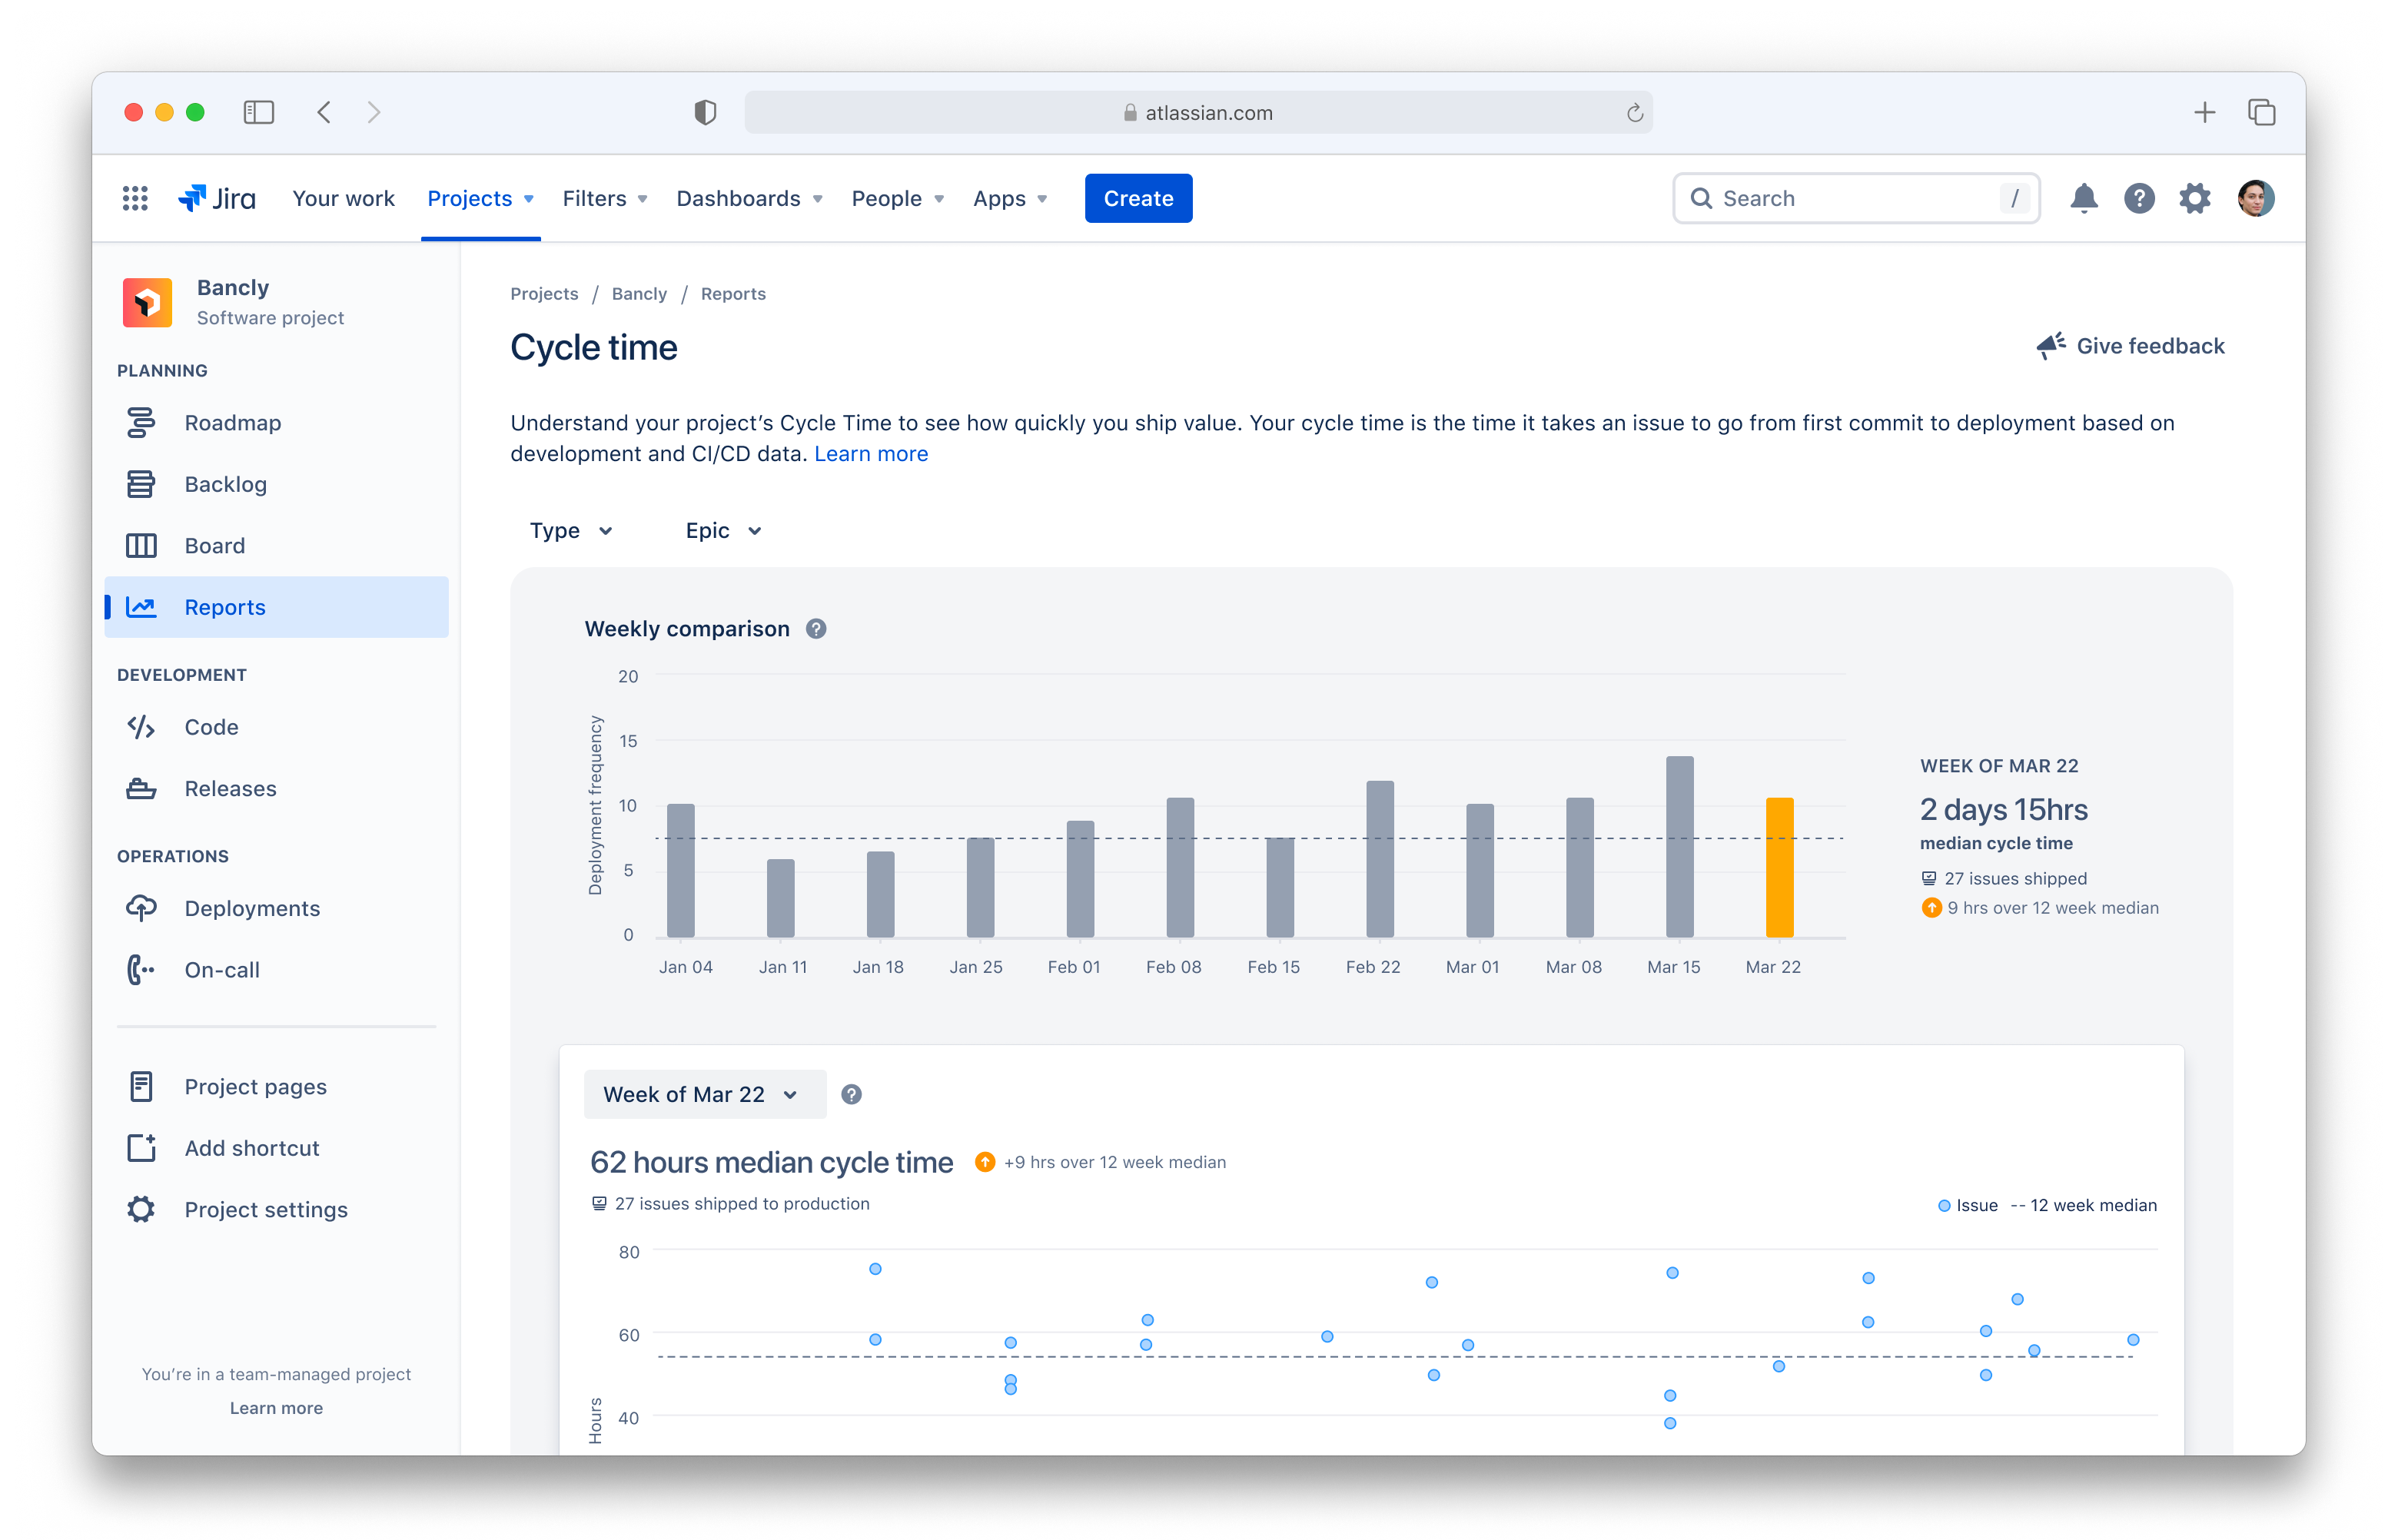Expand the Type filter dropdown

571,531
